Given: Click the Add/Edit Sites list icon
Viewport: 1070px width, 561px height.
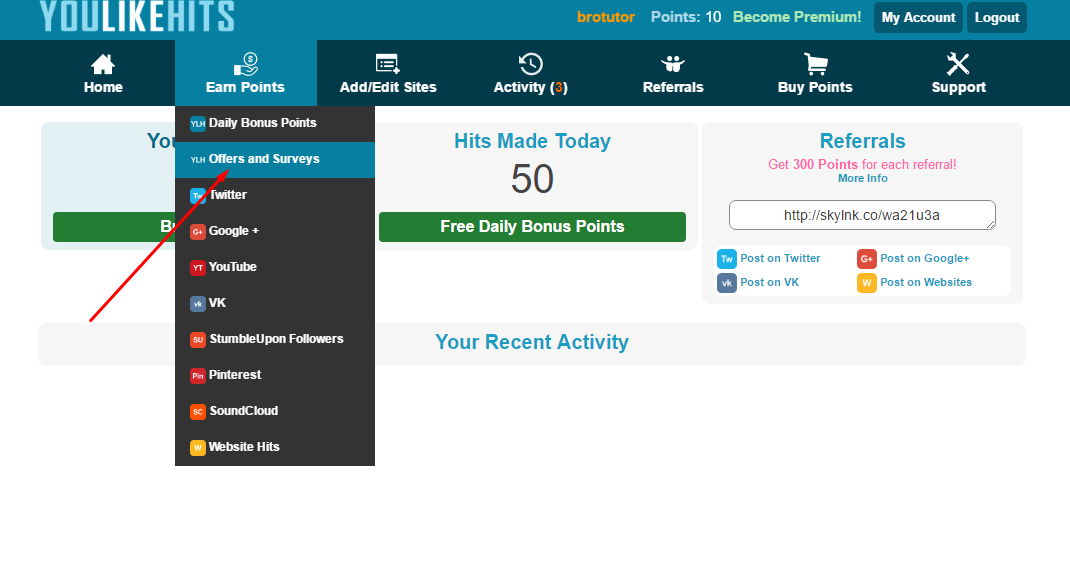Looking at the screenshot, I should pyautogui.click(x=388, y=64).
